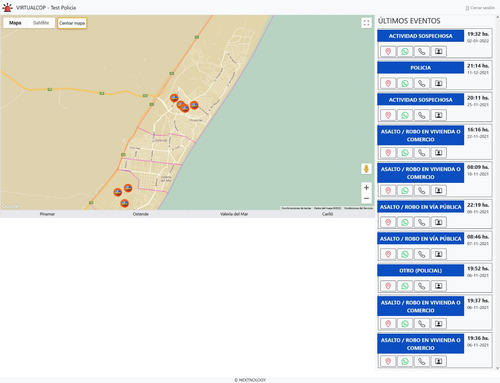Open WhatsApp for the 21:14 Policia event
The height and width of the screenshot is (383, 500).
tap(405, 83)
